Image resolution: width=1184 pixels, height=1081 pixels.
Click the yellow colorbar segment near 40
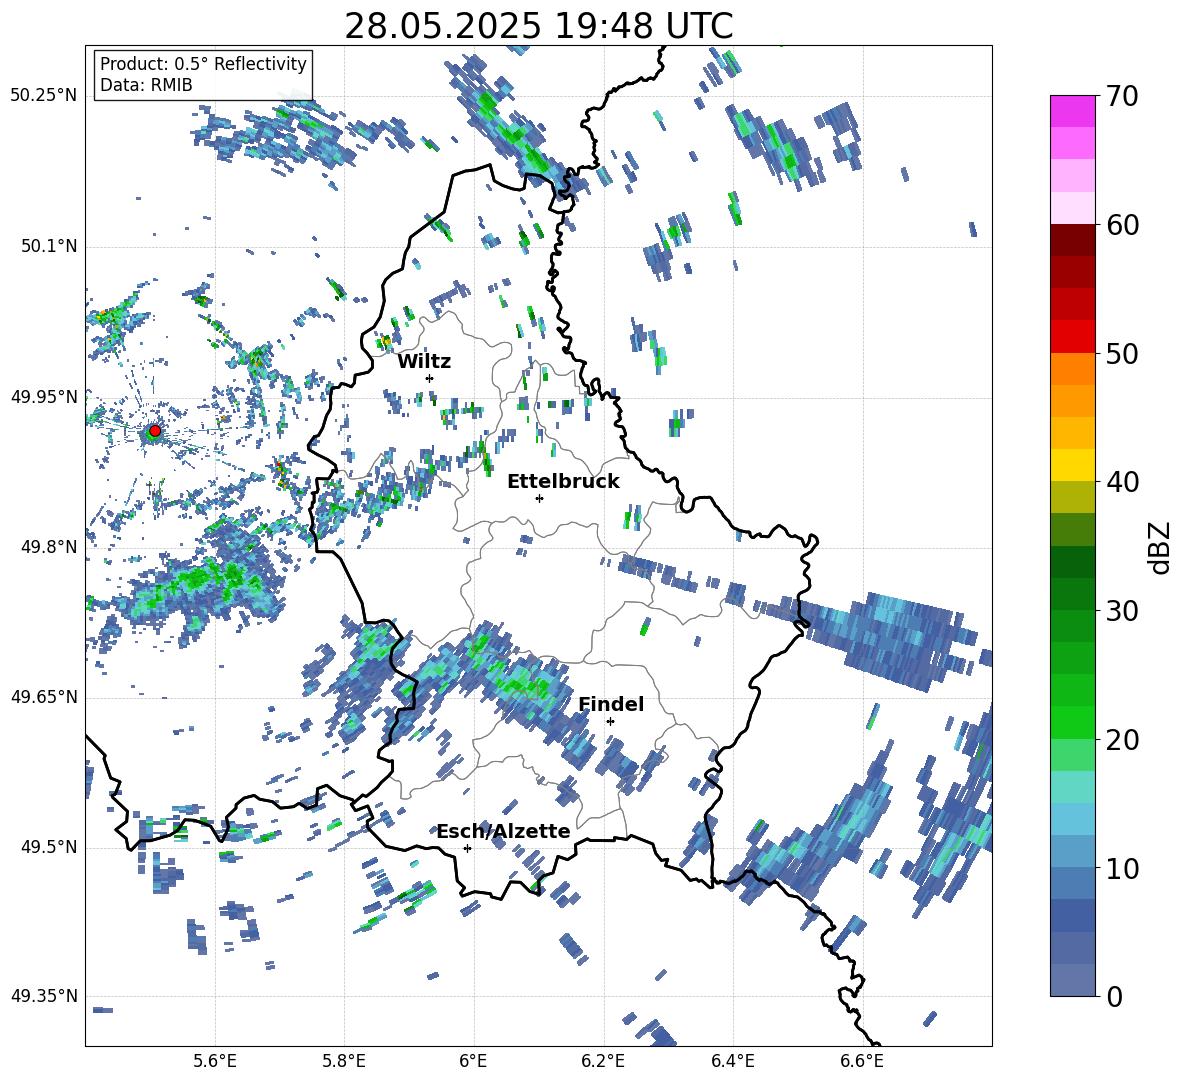(x=1073, y=465)
